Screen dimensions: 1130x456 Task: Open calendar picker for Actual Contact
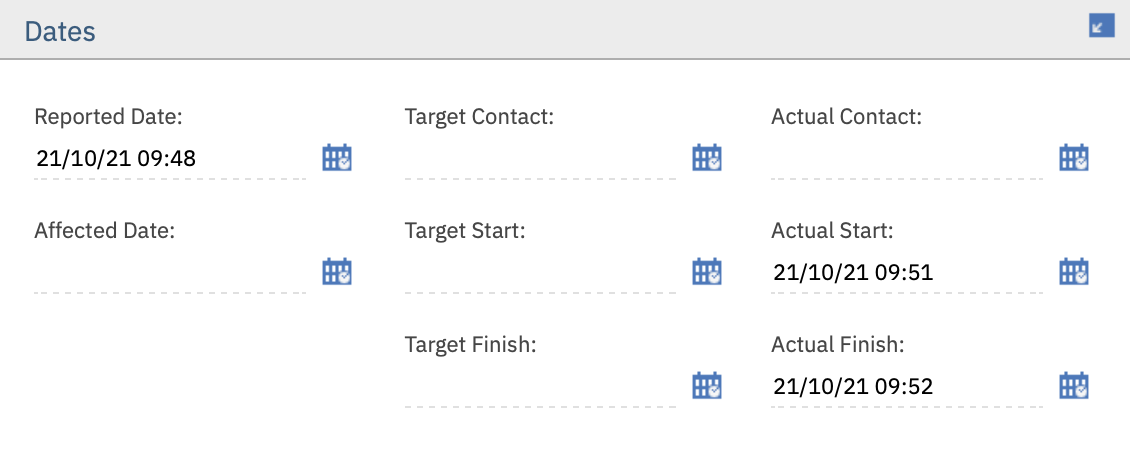tap(1074, 158)
